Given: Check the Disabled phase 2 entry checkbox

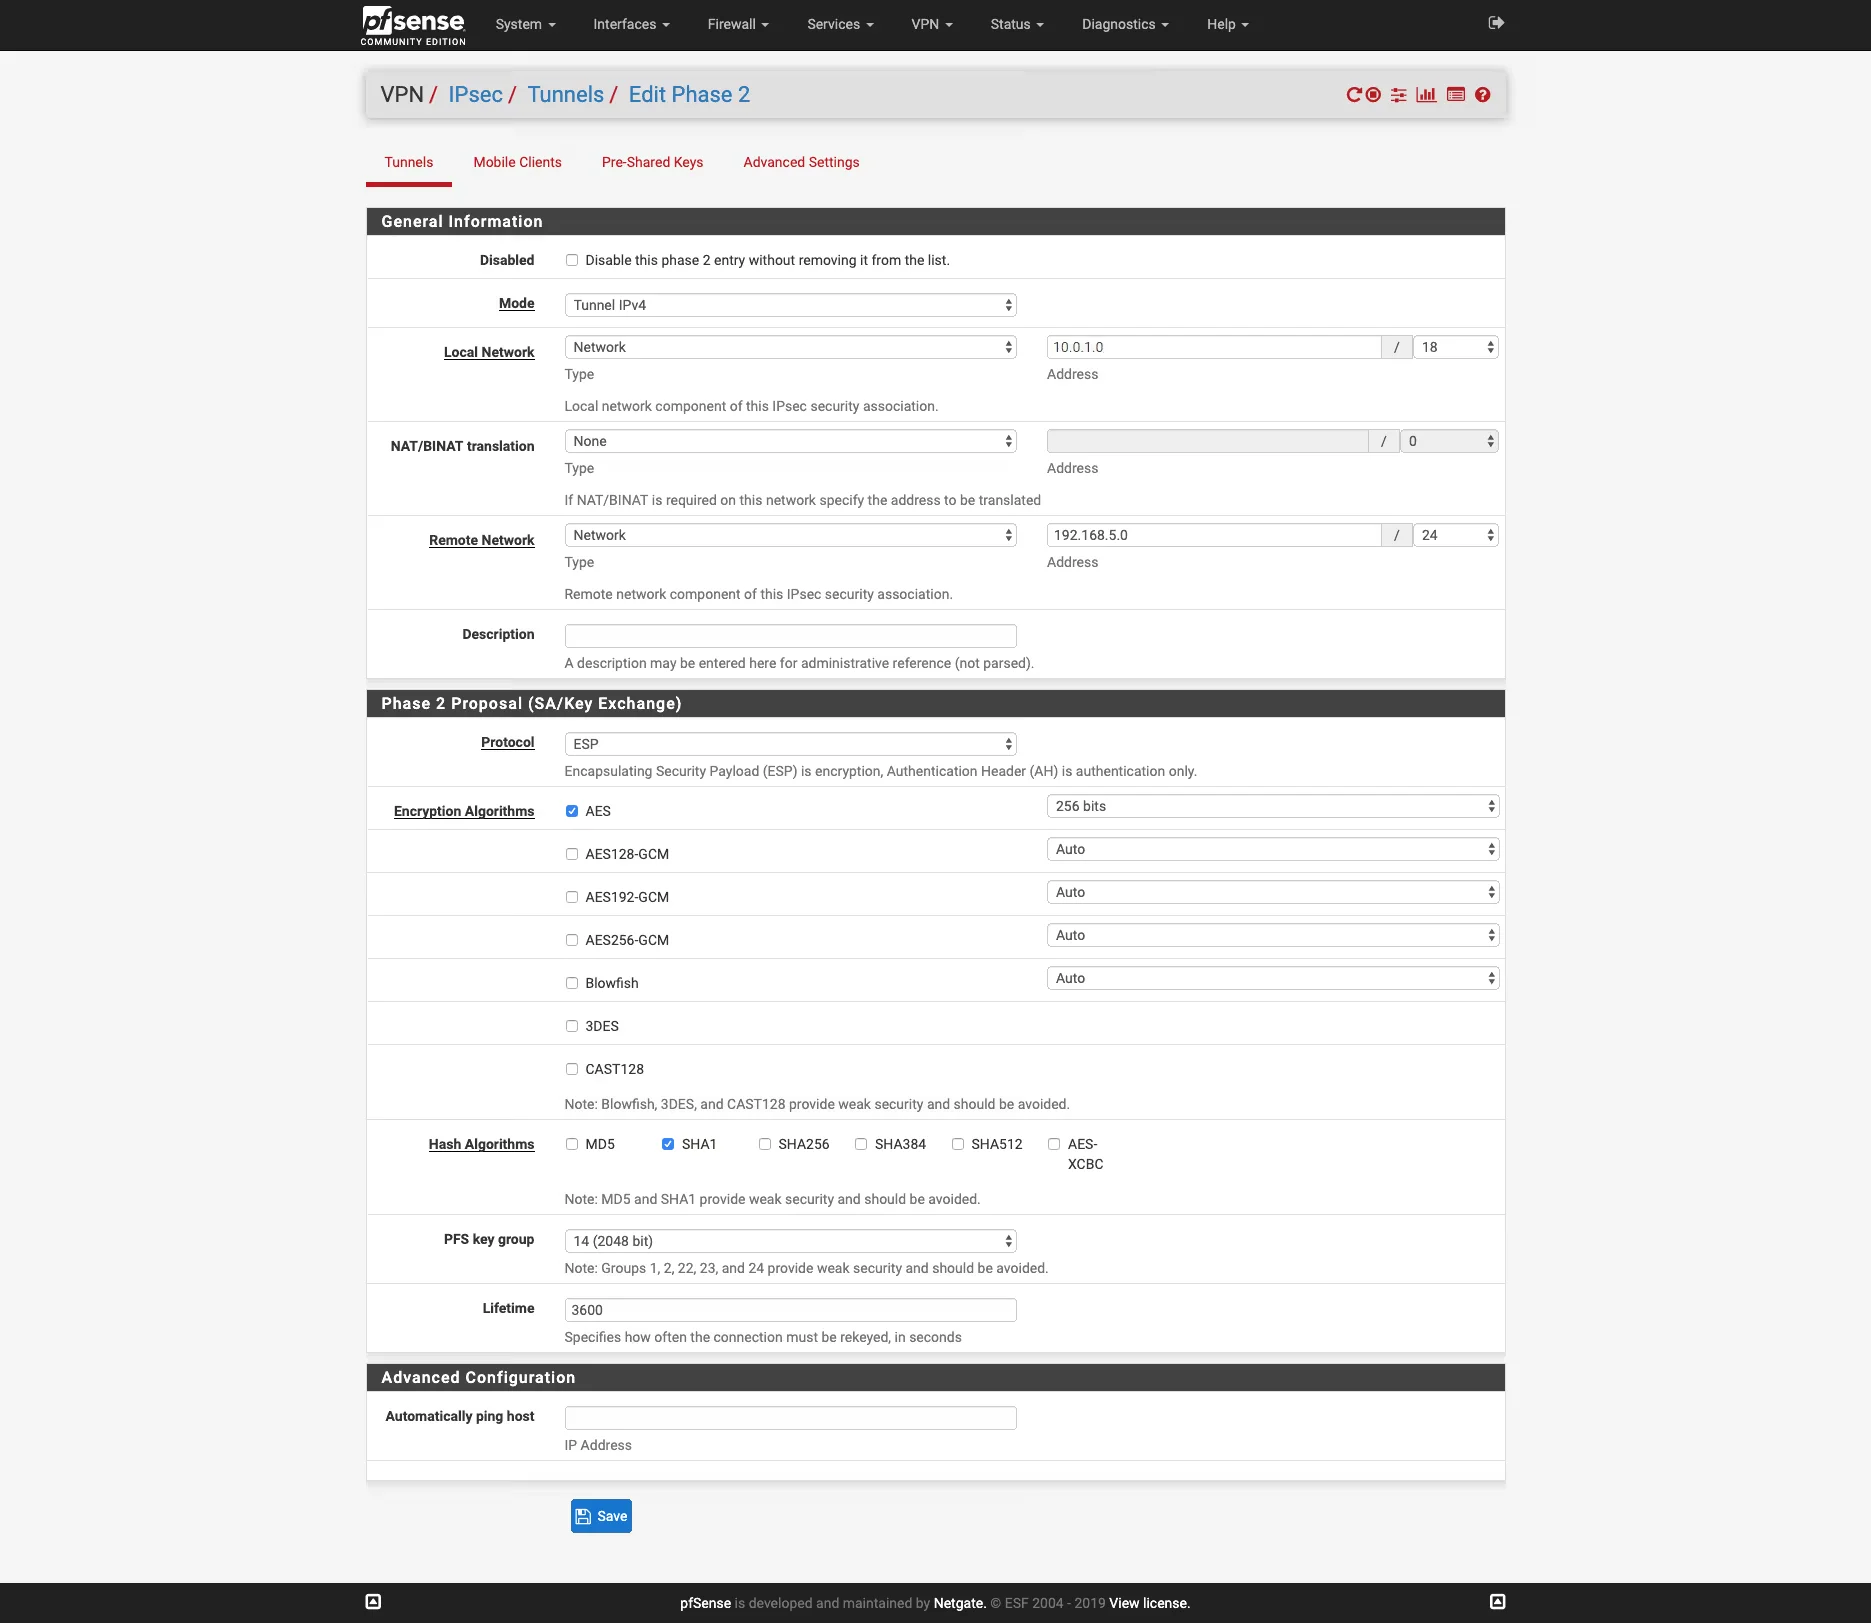Looking at the screenshot, I should pyautogui.click(x=571, y=259).
